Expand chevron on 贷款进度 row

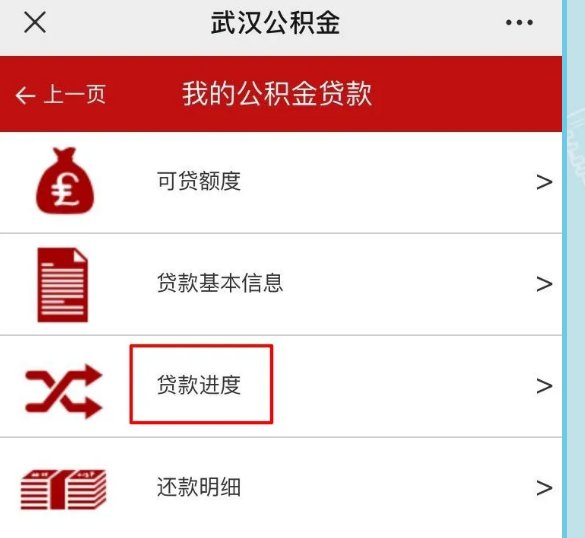(544, 386)
